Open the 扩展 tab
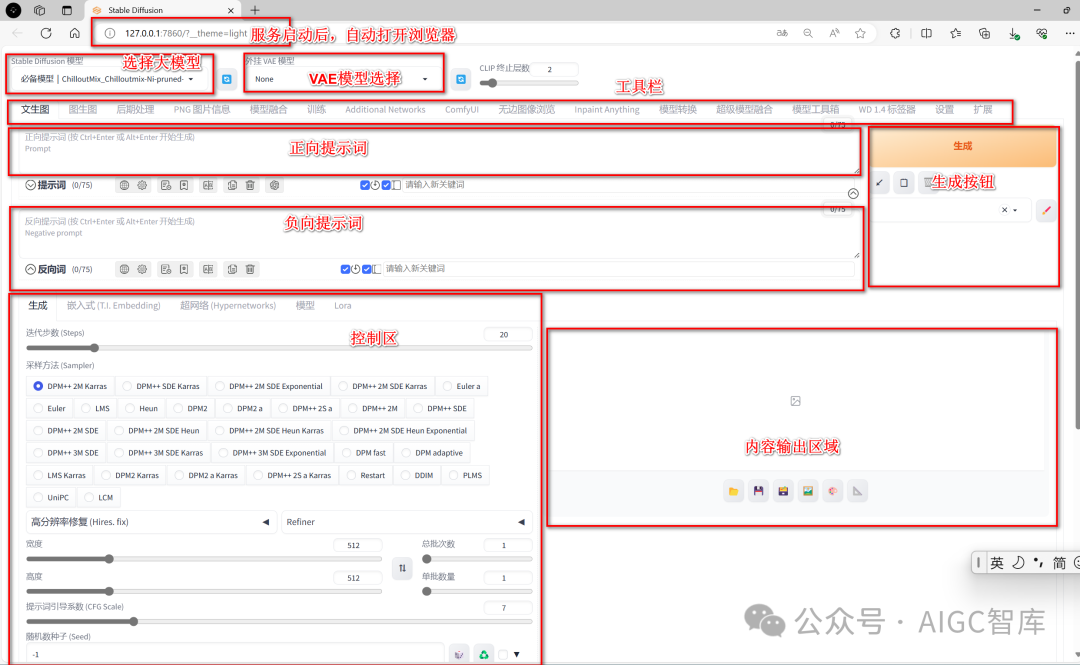The image size is (1080, 665). pos(983,110)
